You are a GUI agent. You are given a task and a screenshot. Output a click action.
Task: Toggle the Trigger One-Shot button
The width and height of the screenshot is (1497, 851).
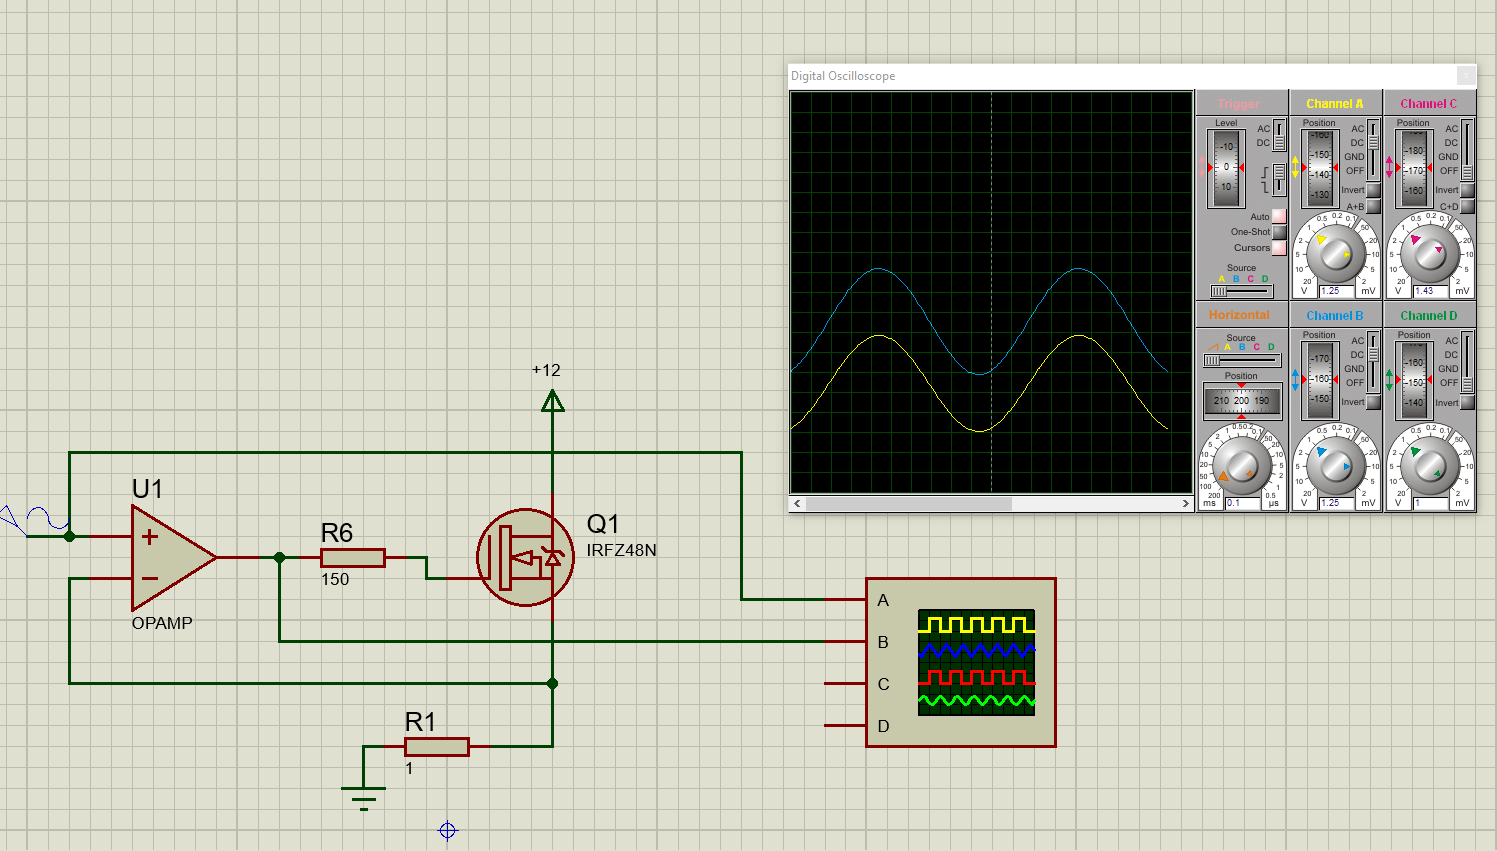click(x=1279, y=232)
